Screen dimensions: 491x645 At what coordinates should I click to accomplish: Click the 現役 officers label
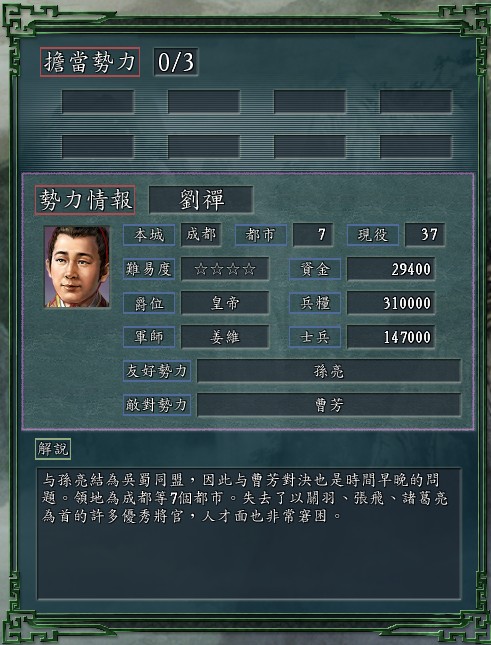click(373, 235)
